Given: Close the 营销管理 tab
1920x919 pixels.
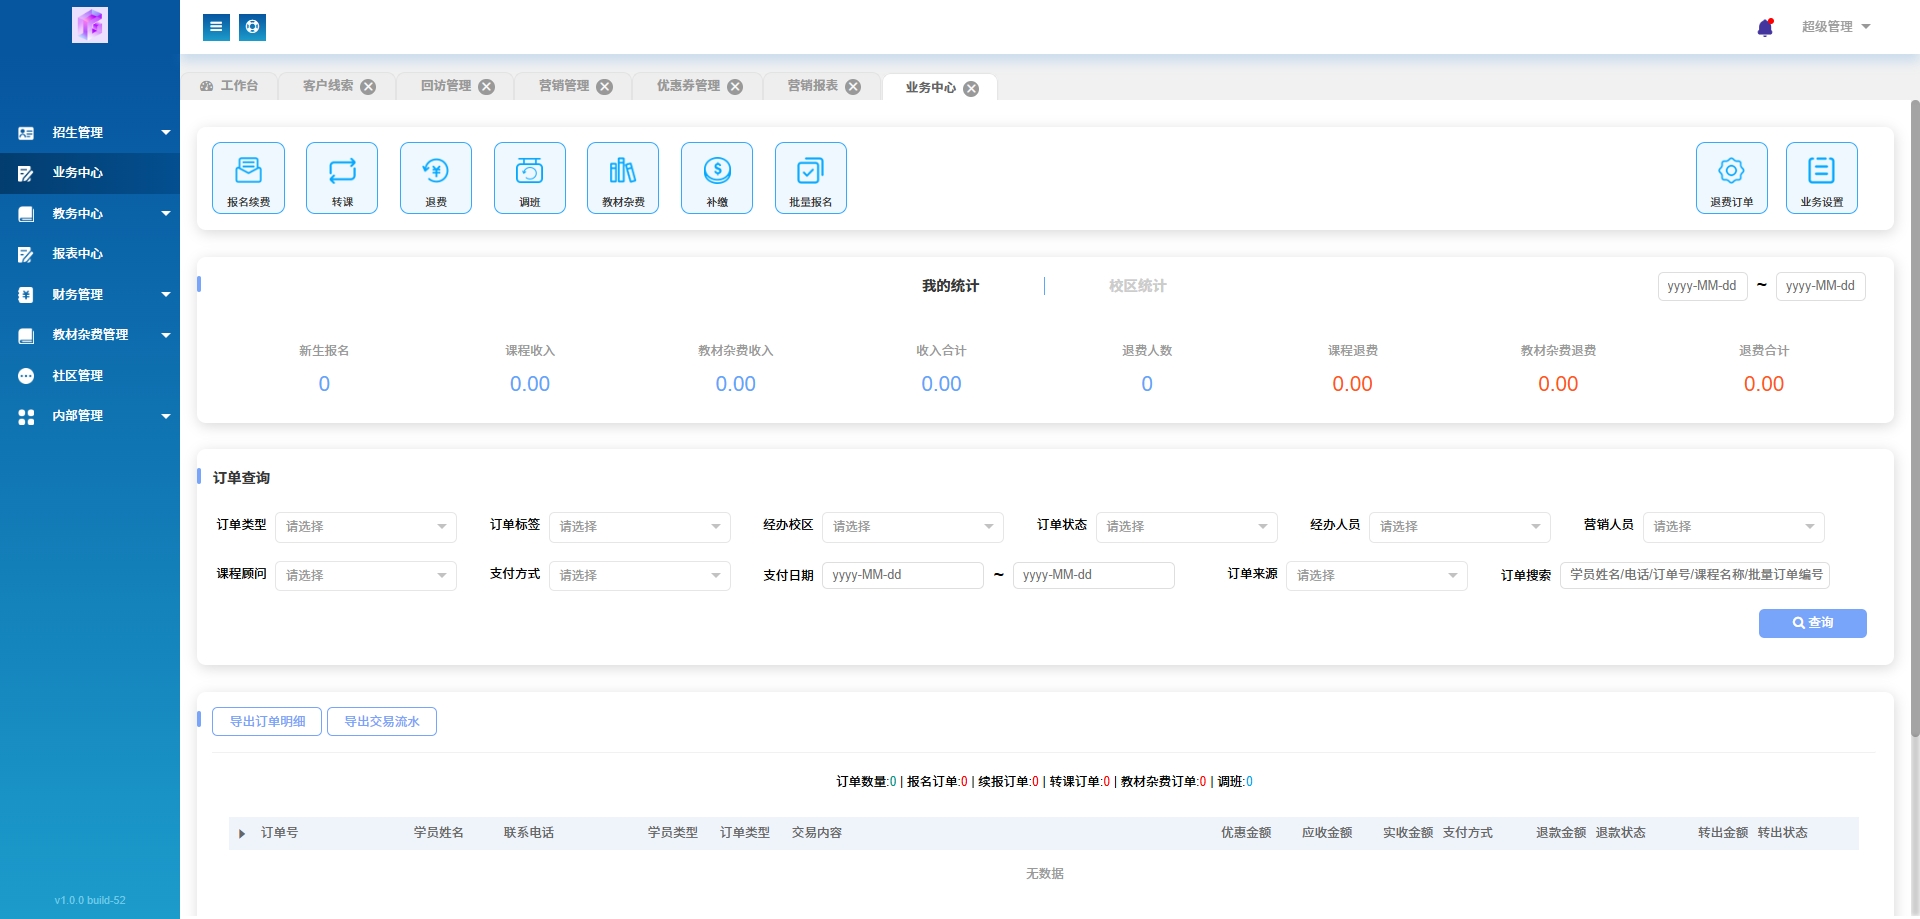Looking at the screenshot, I should (x=605, y=87).
